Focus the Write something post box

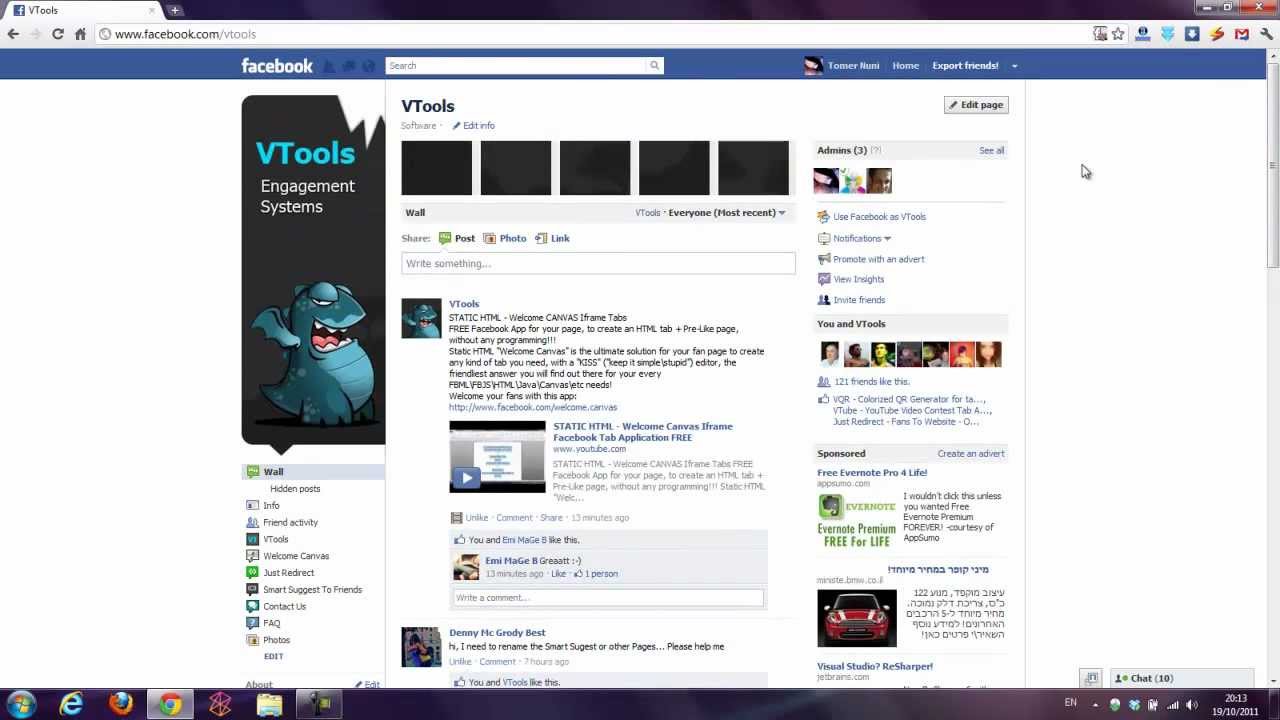coord(598,264)
